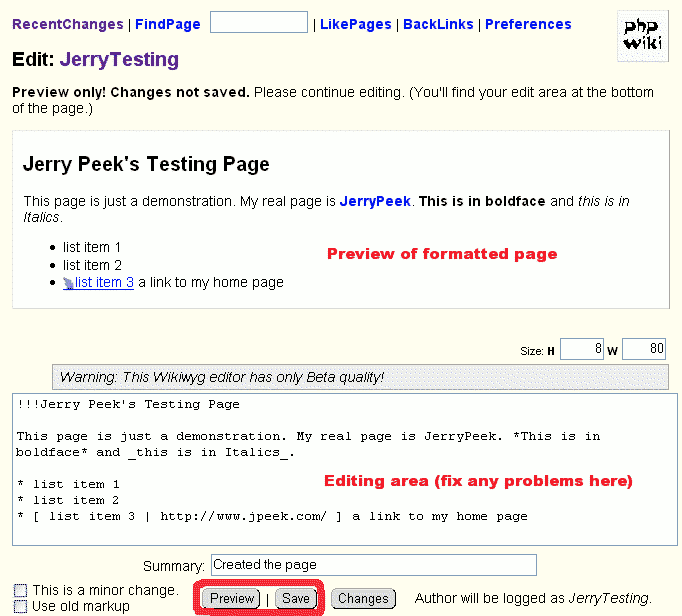Click the JerryTesting page title link
This screenshot has height=616, width=682.
(119, 59)
